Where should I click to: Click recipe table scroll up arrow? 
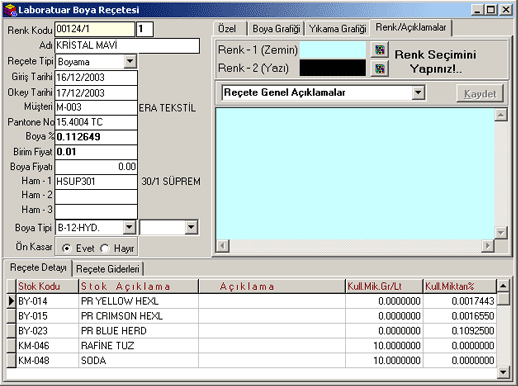coord(503,286)
